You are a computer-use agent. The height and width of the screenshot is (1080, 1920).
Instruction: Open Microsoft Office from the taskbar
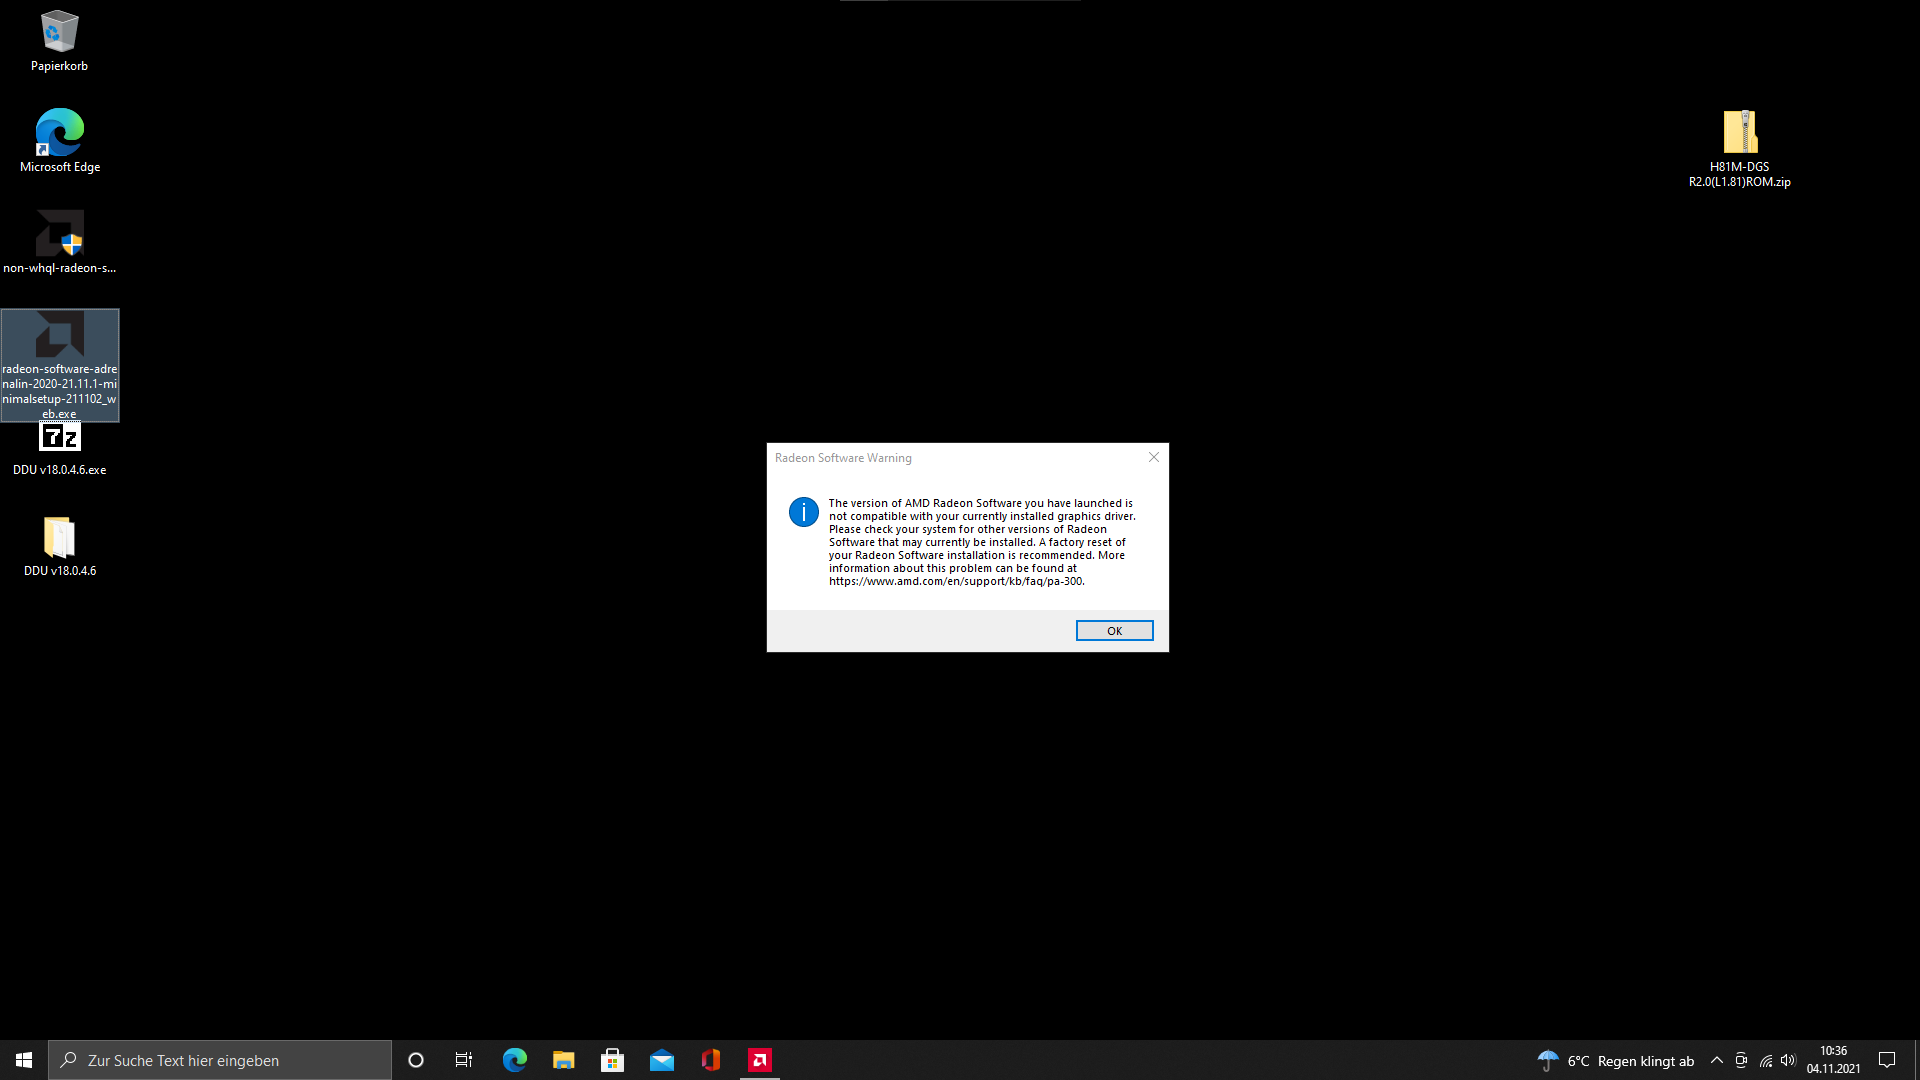click(710, 1060)
